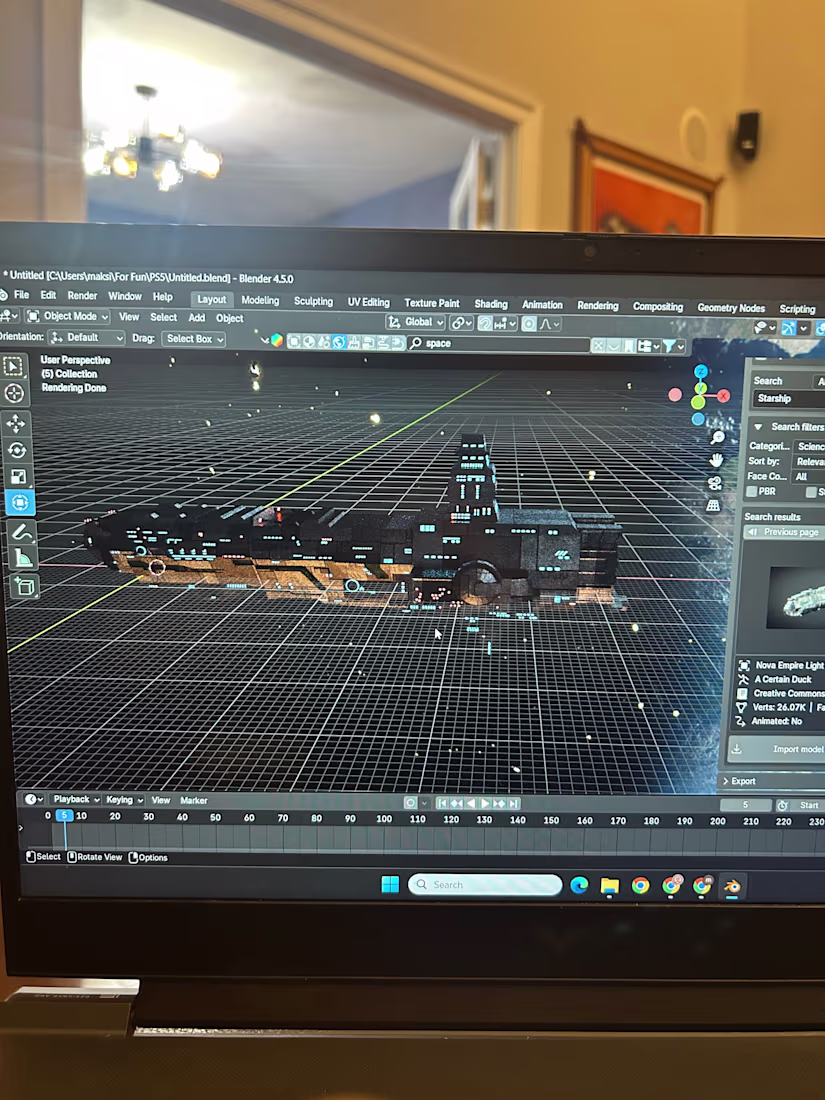The image size is (825, 1100).
Task: Click the current frame number field
Action: click(746, 805)
